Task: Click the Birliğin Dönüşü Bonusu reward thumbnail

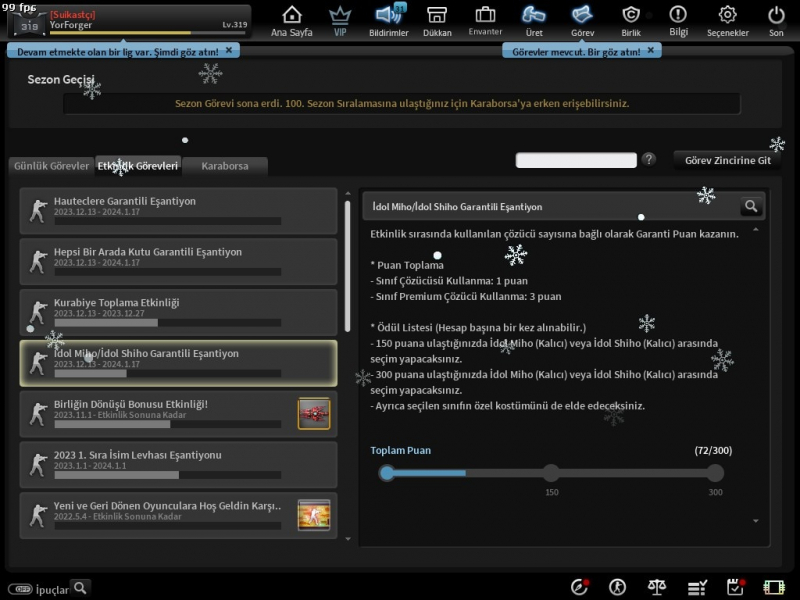Action: tap(314, 413)
